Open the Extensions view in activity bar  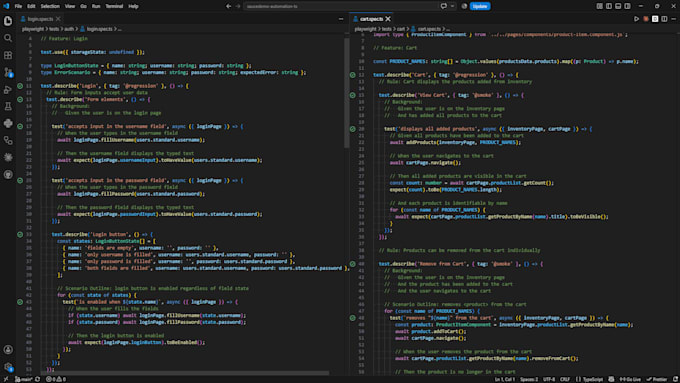coord(8,55)
